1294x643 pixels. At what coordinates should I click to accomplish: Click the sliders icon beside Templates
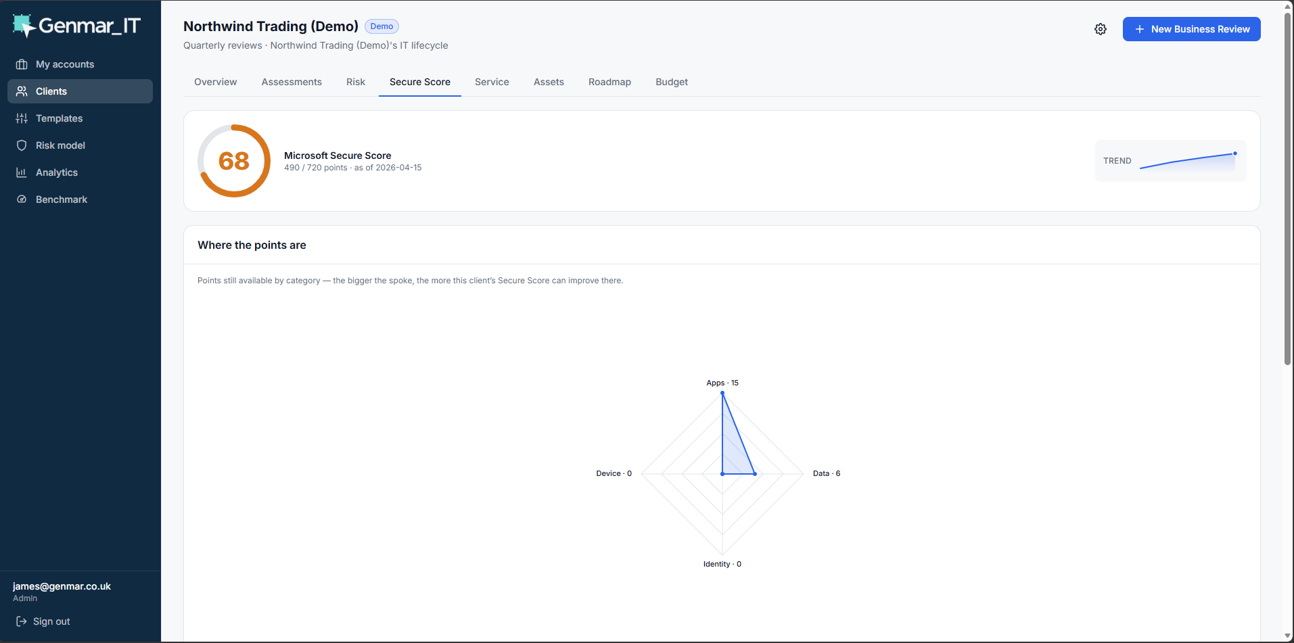(22, 118)
